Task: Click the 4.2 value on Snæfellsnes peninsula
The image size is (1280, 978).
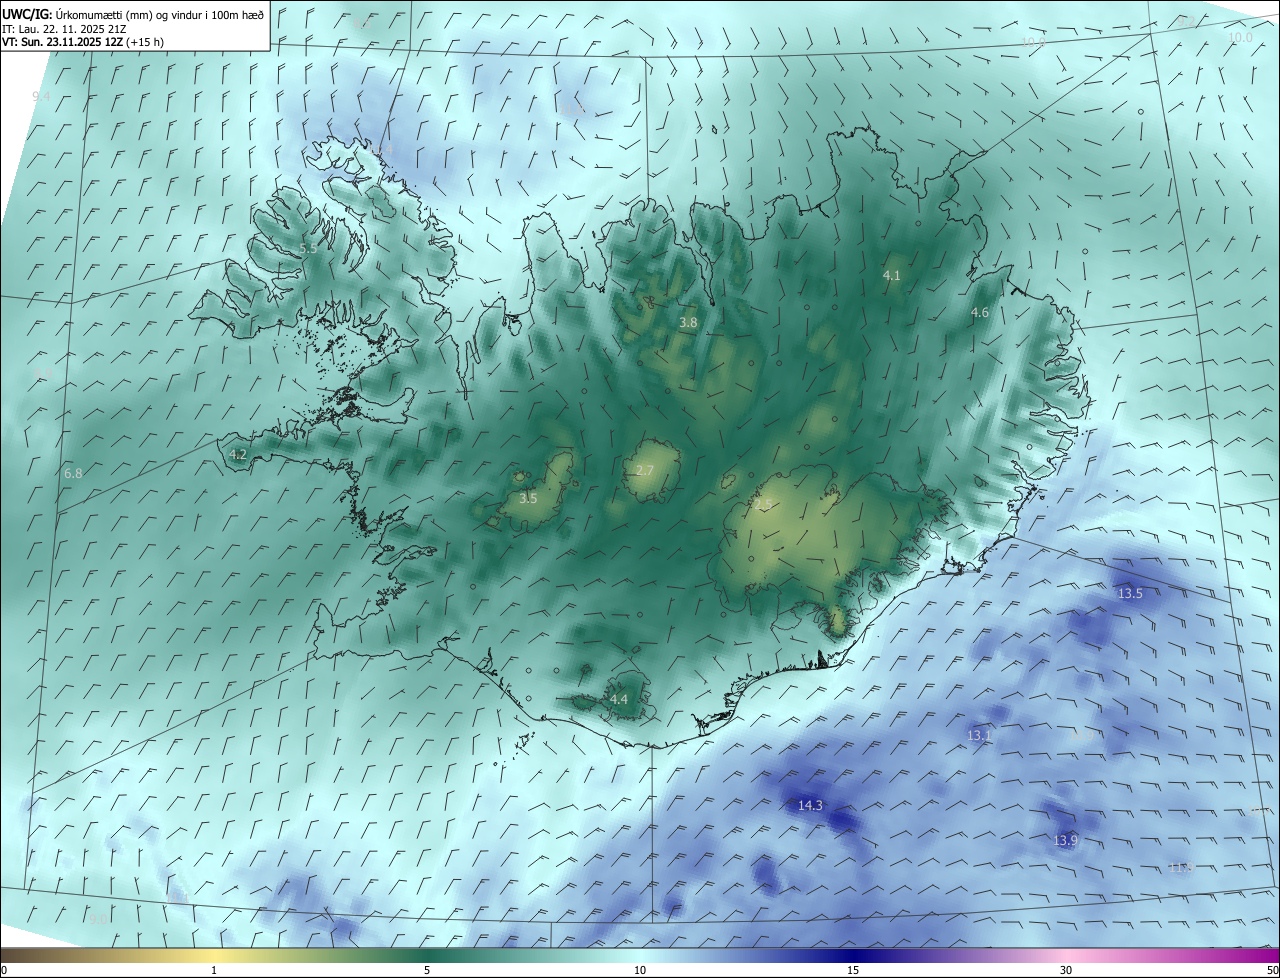Action: click(x=238, y=454)
